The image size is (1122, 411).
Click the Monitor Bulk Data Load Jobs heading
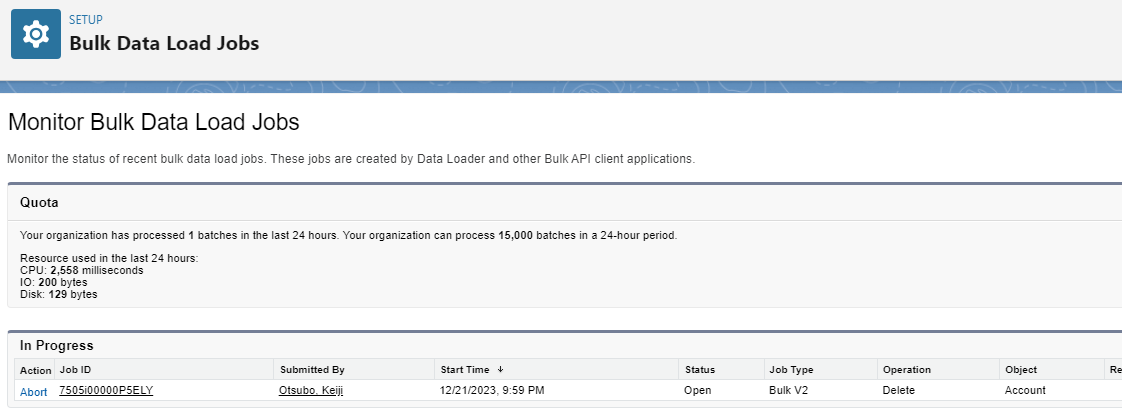154,122
